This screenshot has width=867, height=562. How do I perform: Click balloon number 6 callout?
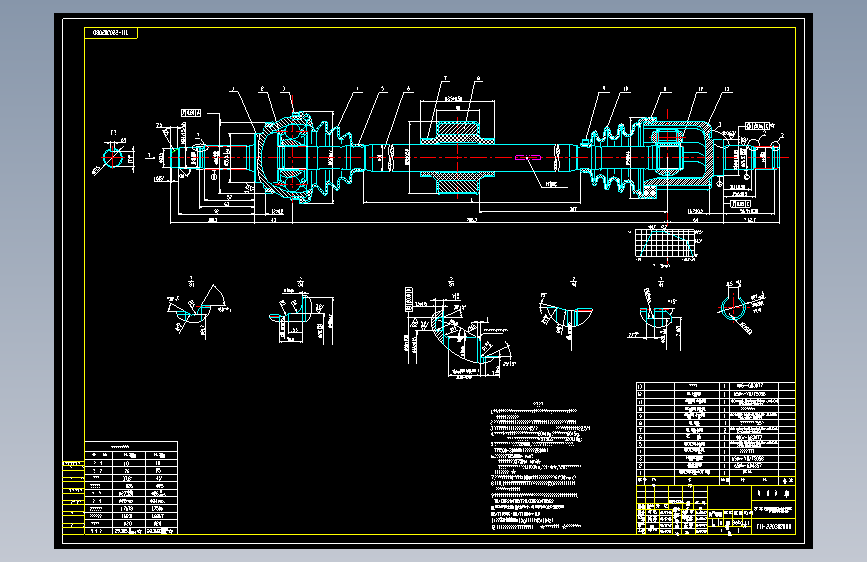coord(409,89)
